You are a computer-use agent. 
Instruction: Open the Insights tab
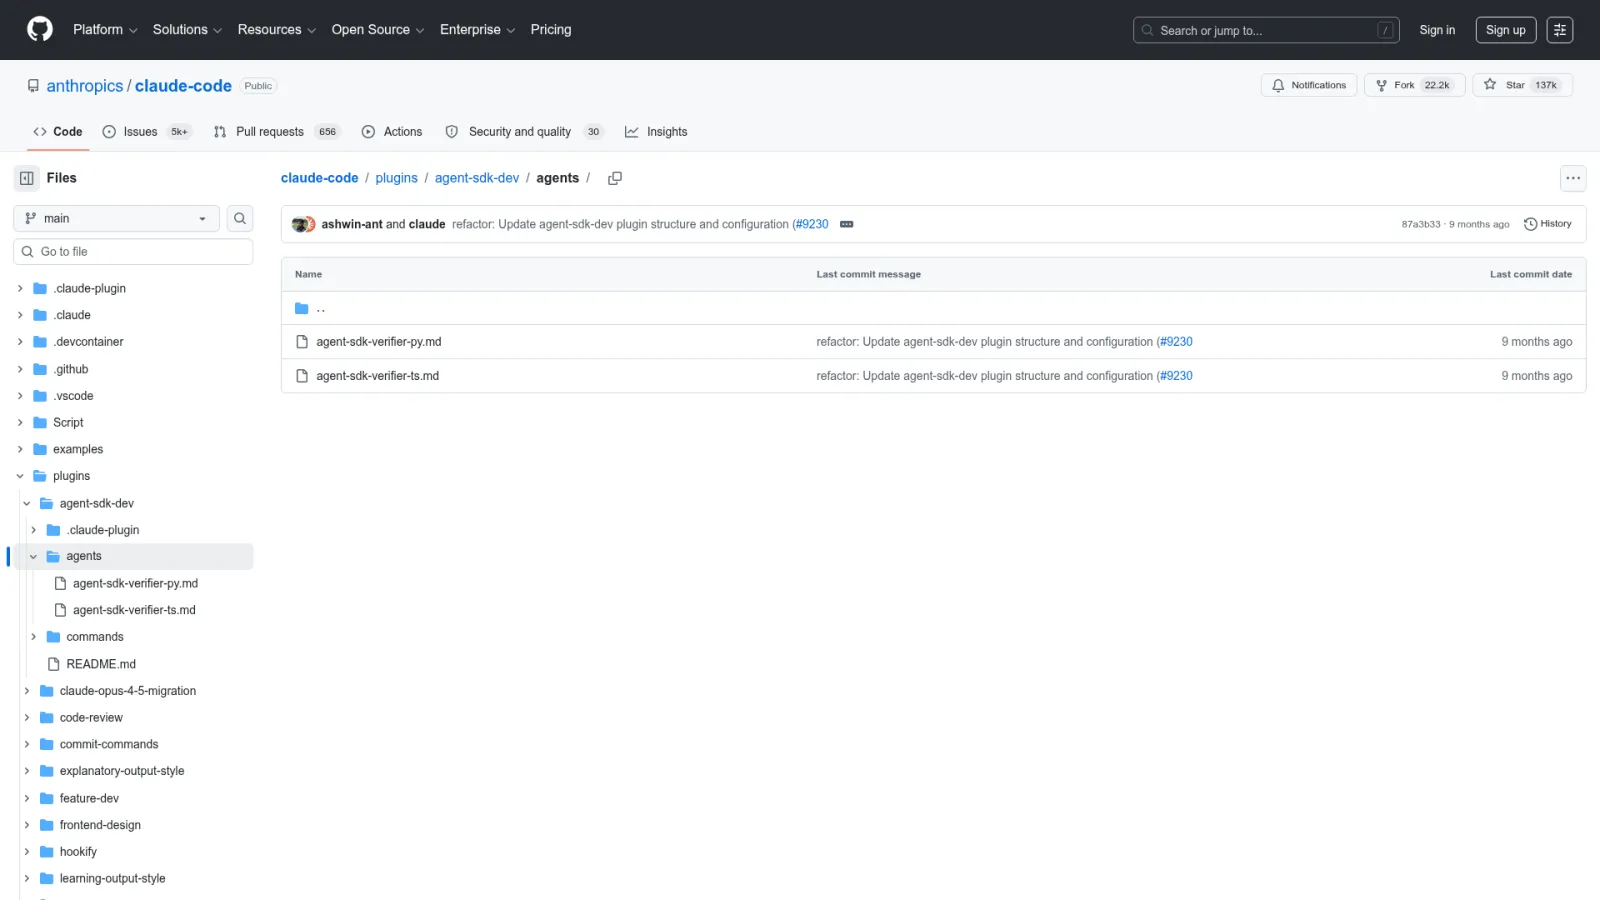click(656, 132)
